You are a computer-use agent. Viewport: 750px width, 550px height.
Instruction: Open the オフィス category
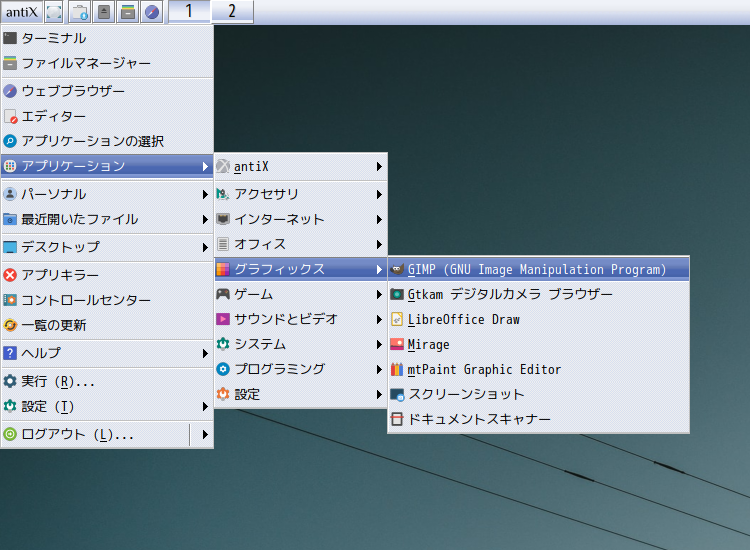(x=301, y=244)
